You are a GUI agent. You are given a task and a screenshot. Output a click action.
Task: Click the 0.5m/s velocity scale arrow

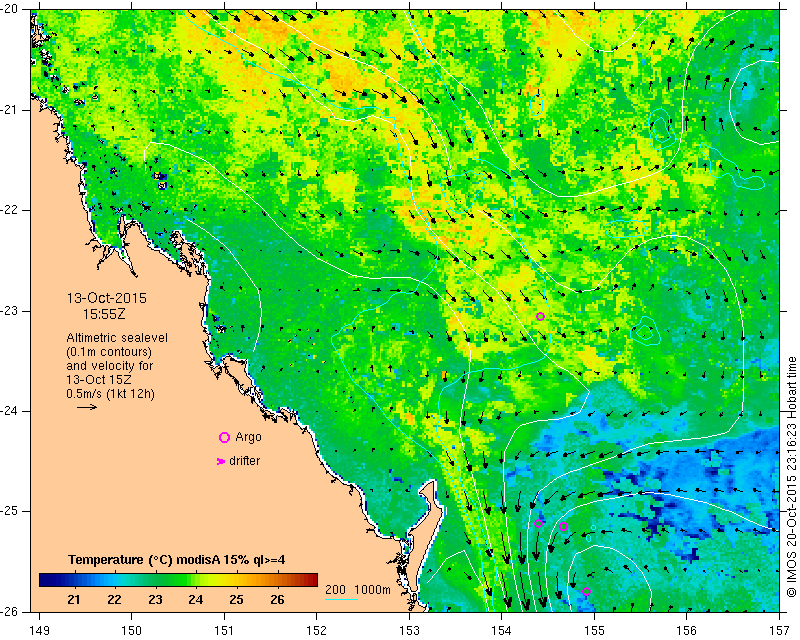(x=87, y=407)
